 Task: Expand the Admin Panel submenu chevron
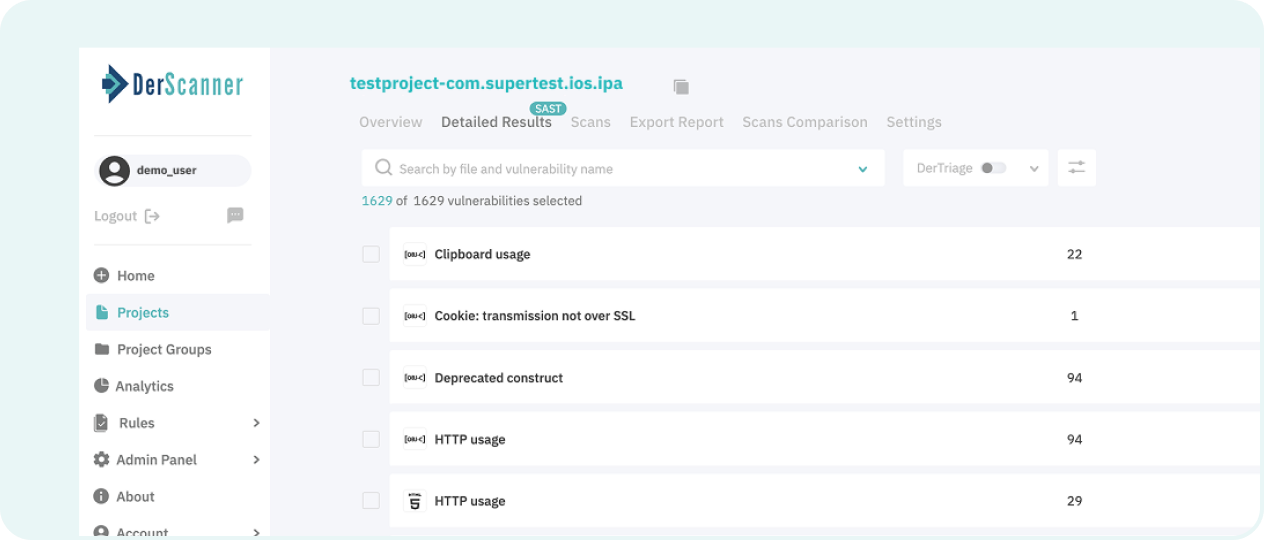pyautogui.click(x=256, y=460)
